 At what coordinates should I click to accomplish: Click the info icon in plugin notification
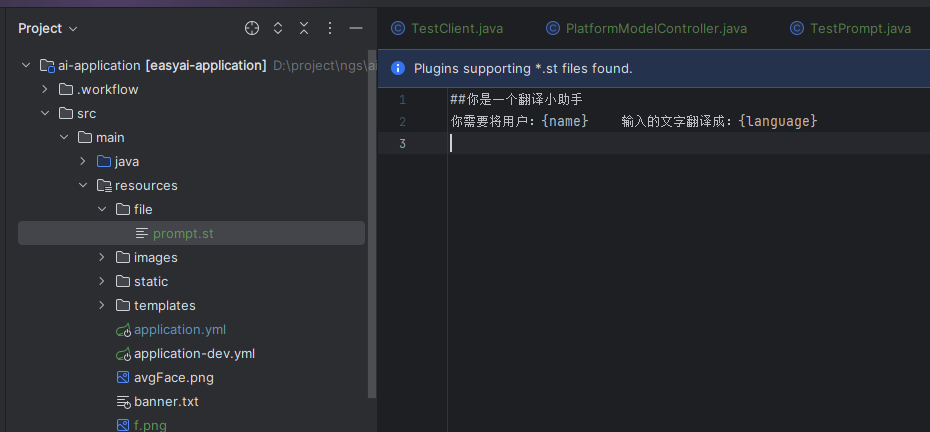[397, 68]
